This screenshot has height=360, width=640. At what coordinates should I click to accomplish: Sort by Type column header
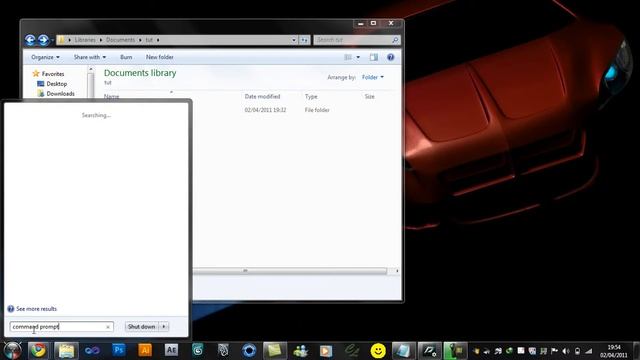click(x=311, y=96)
